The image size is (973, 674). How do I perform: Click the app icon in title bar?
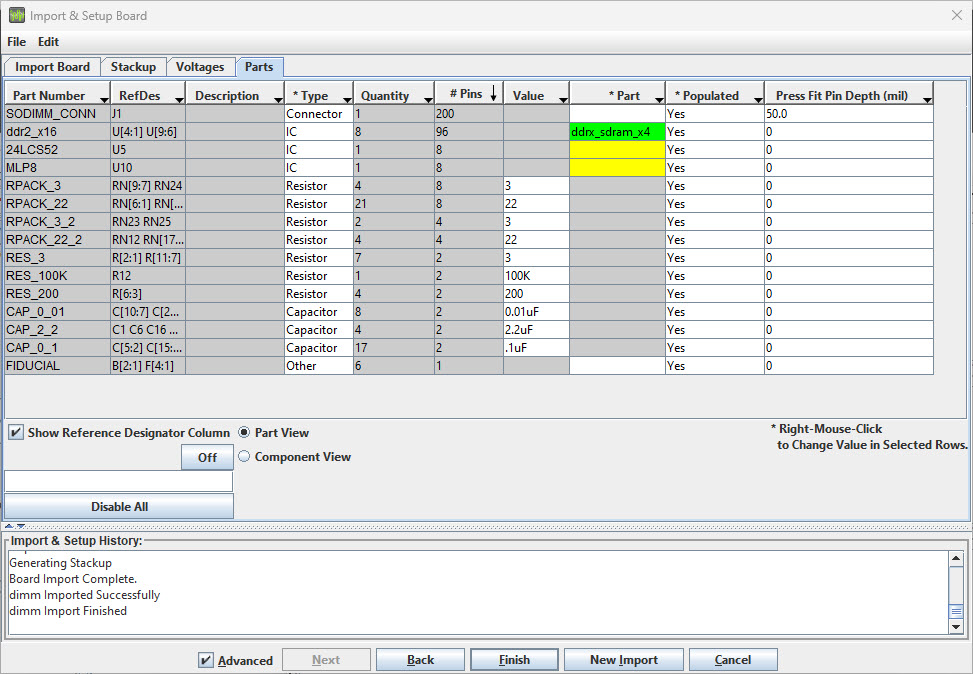click(17, 15)
